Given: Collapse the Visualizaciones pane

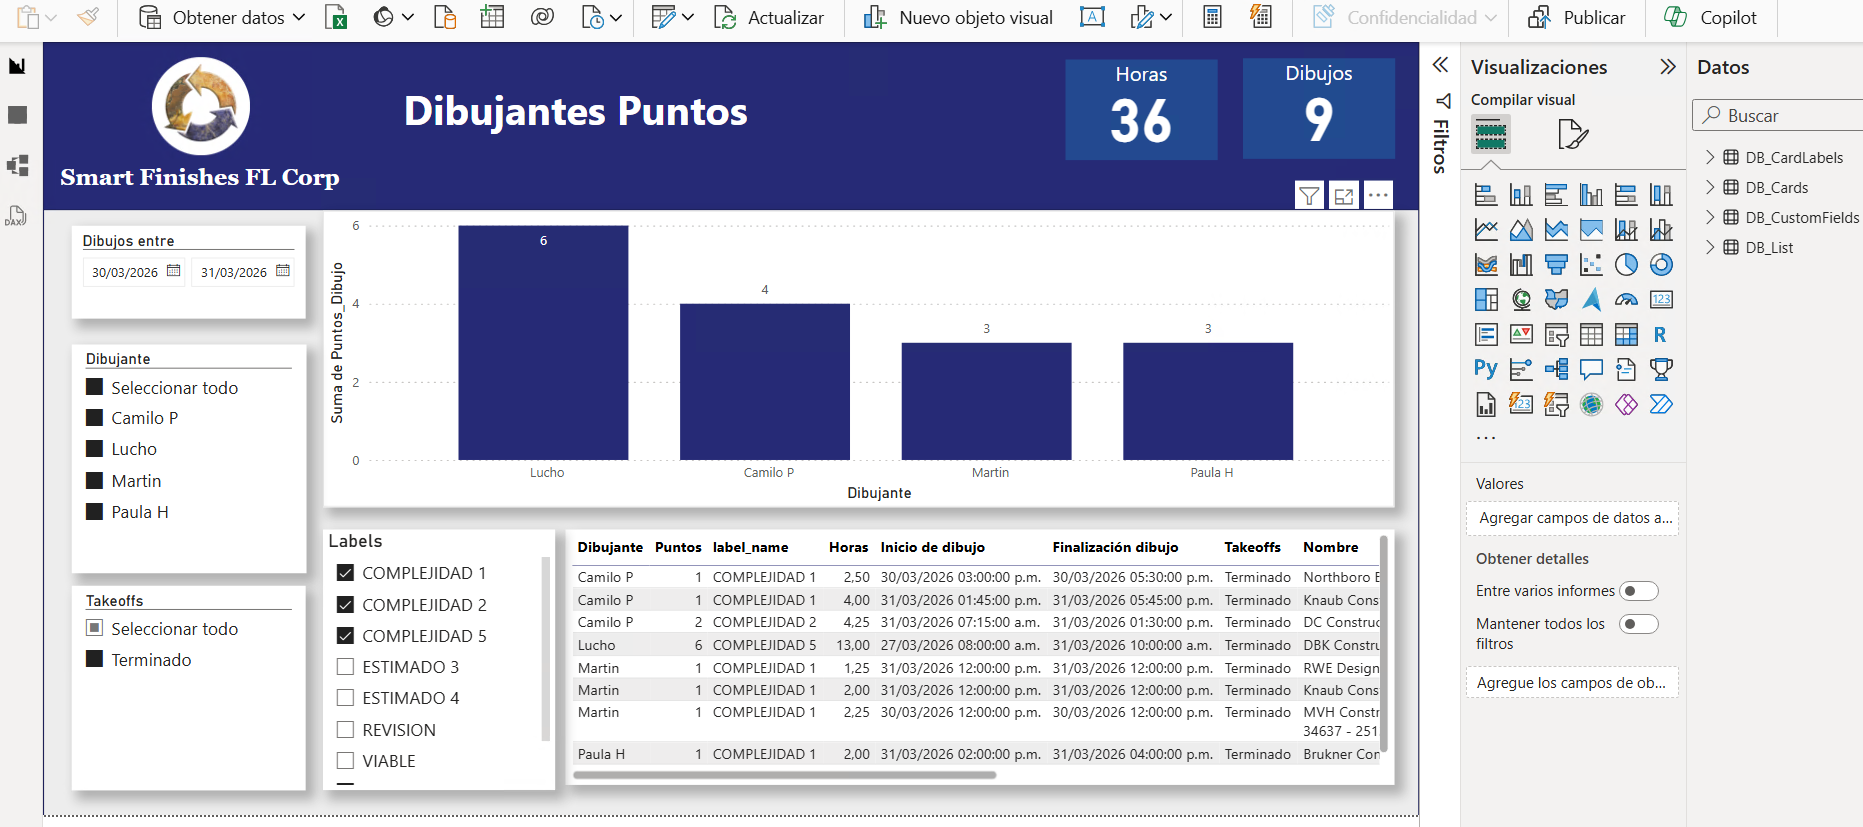Looking at the screenshot, I should coord(1667,67).
